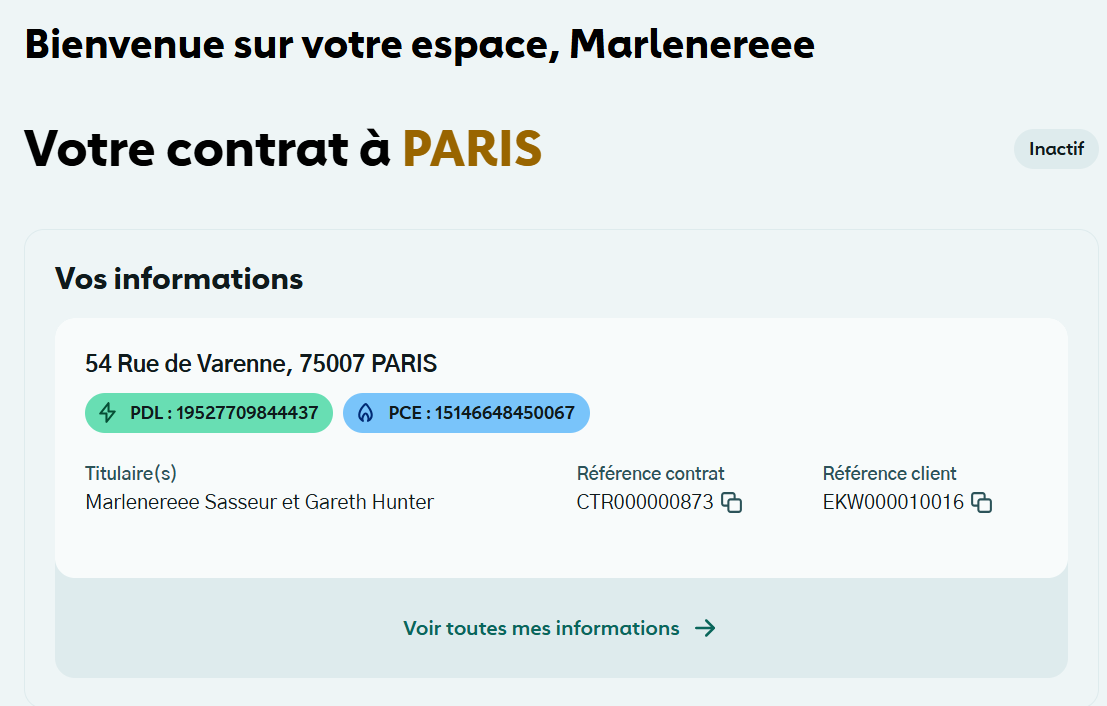Click the flame icon in PCE badge
Image resolution: width=1107 pixels, height=706 pixels.
[x=365, y=413]
